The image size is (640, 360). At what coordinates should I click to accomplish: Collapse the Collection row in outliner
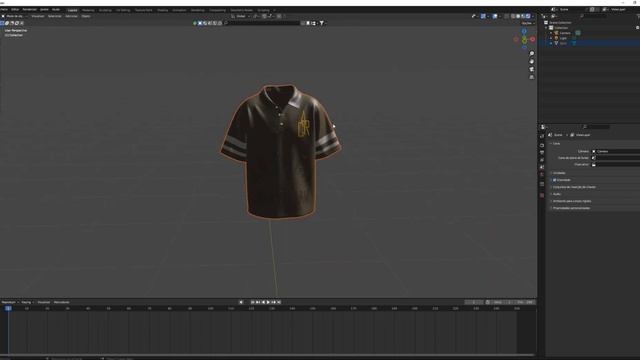pos(546,28)
